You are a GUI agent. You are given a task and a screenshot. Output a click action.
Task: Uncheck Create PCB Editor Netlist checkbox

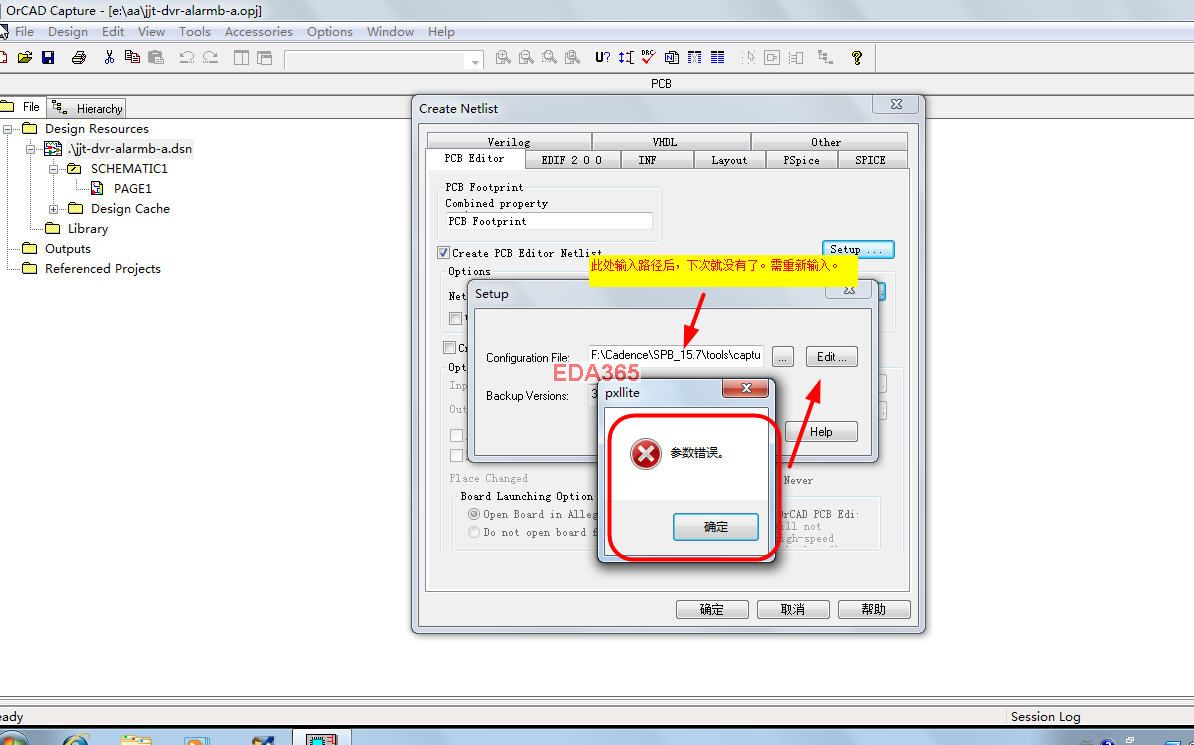point(443,252)
